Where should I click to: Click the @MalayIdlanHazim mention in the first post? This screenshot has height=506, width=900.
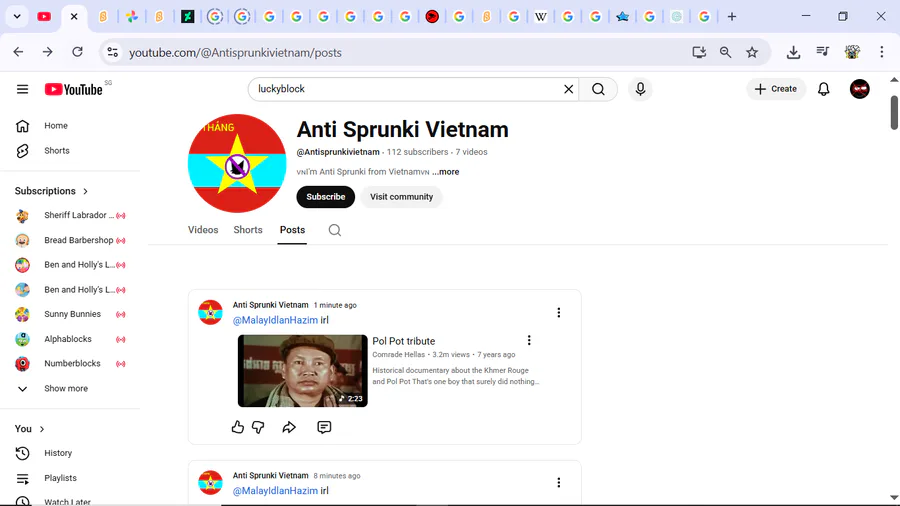coord(275,320)
